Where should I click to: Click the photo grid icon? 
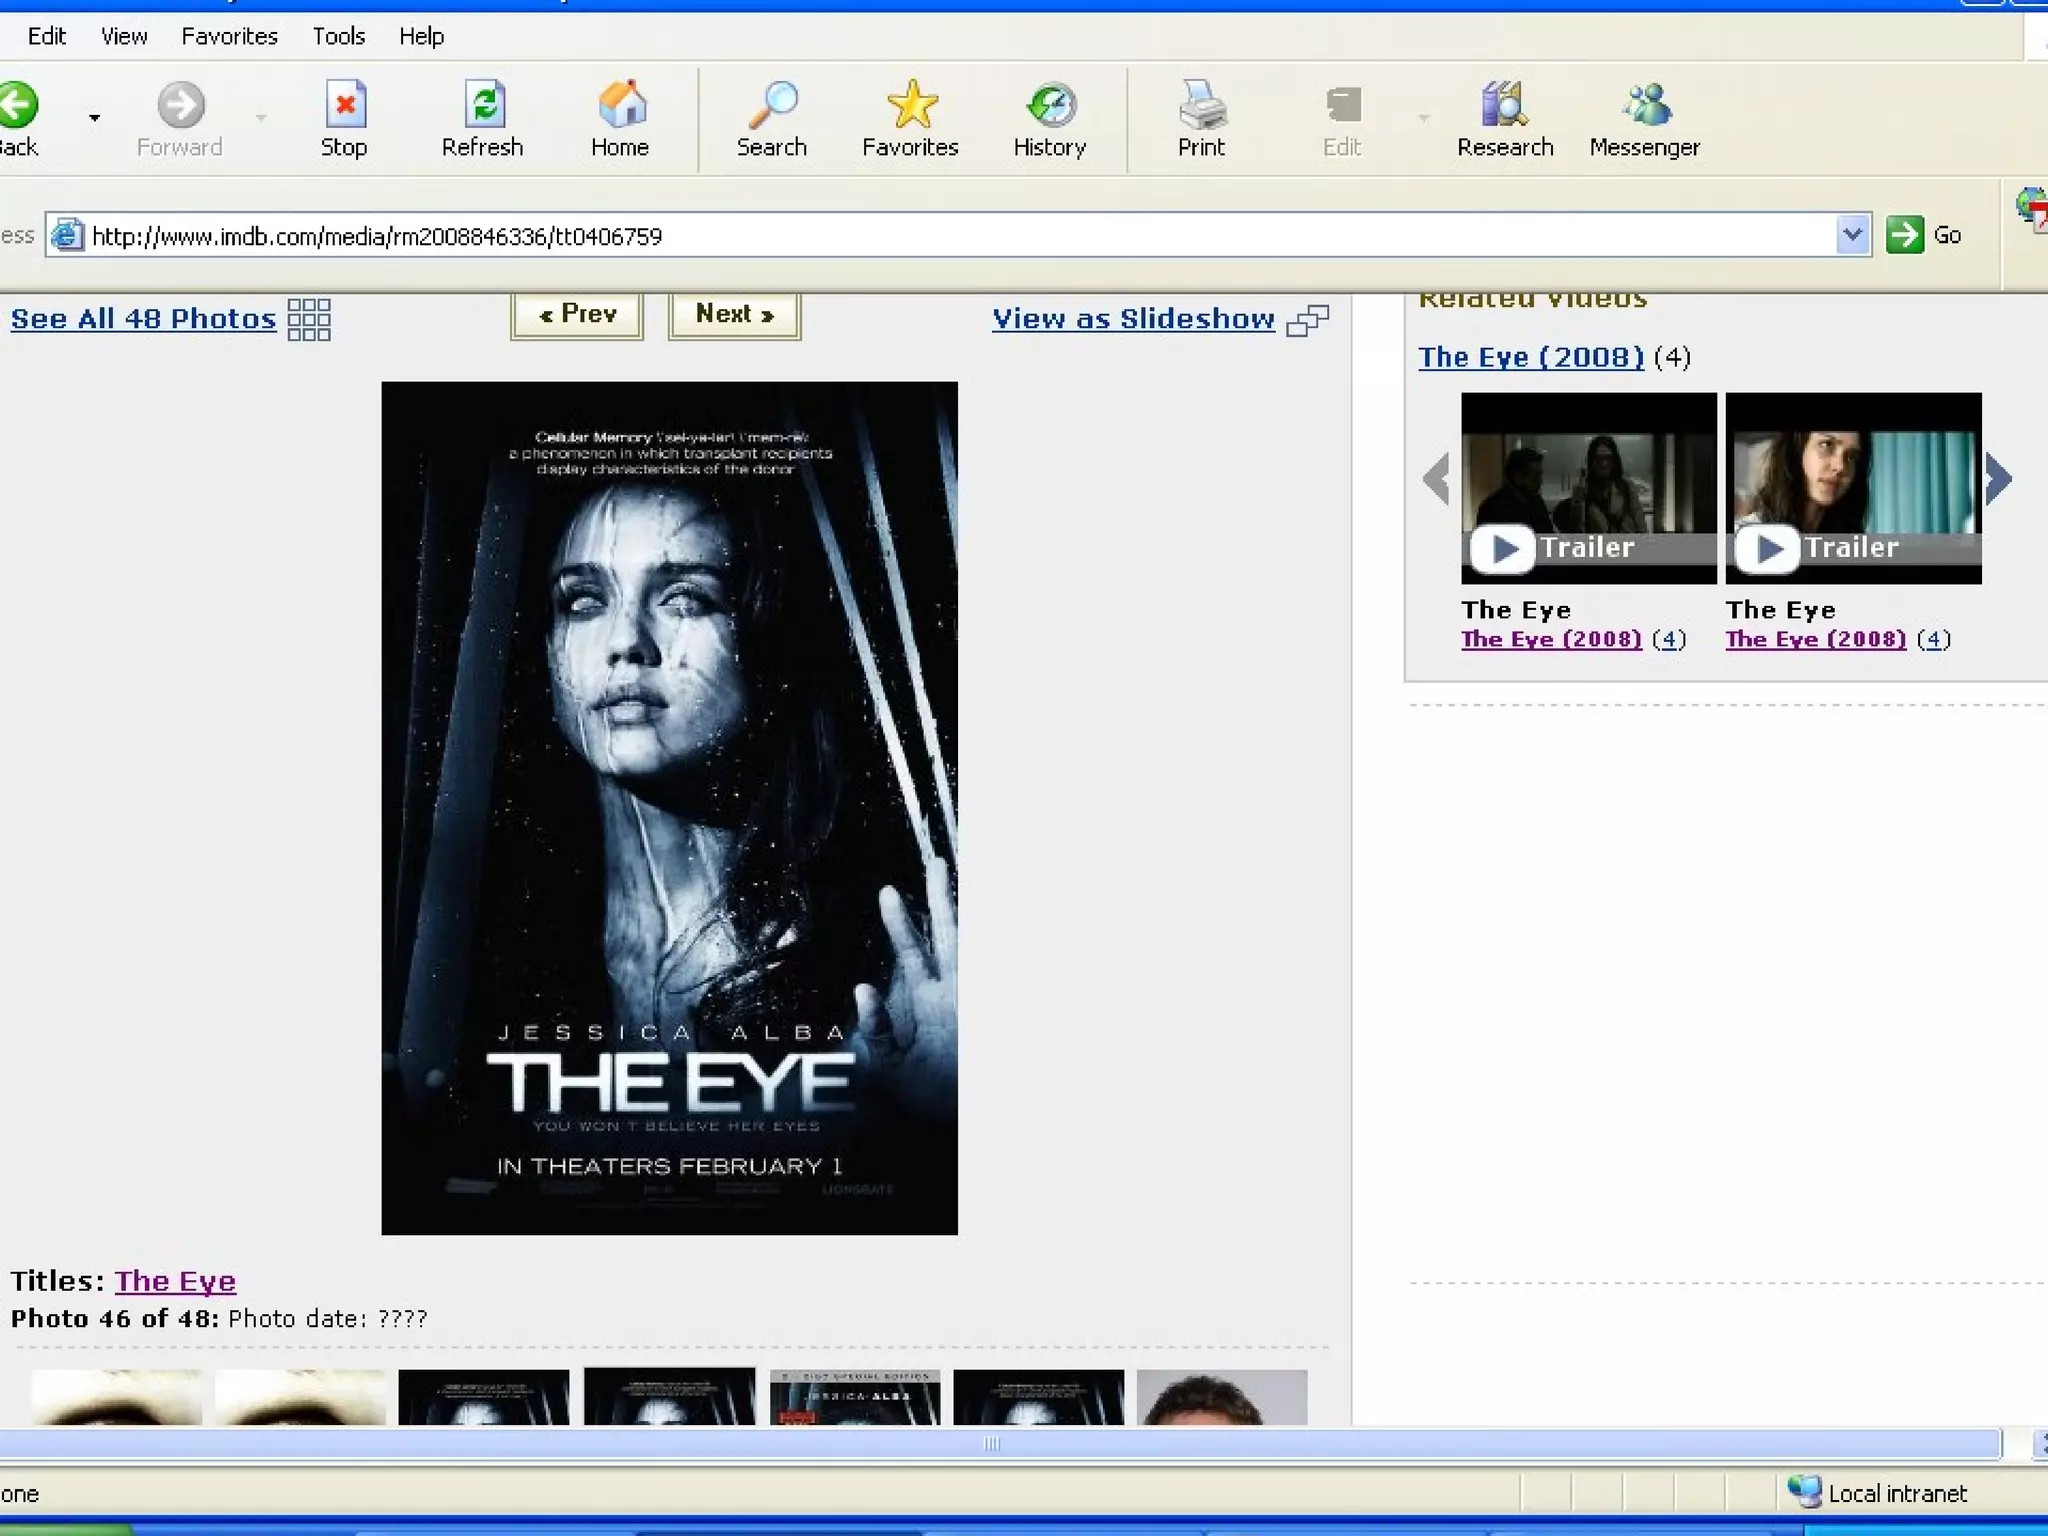pyautogui.click(x=308, y=320)
